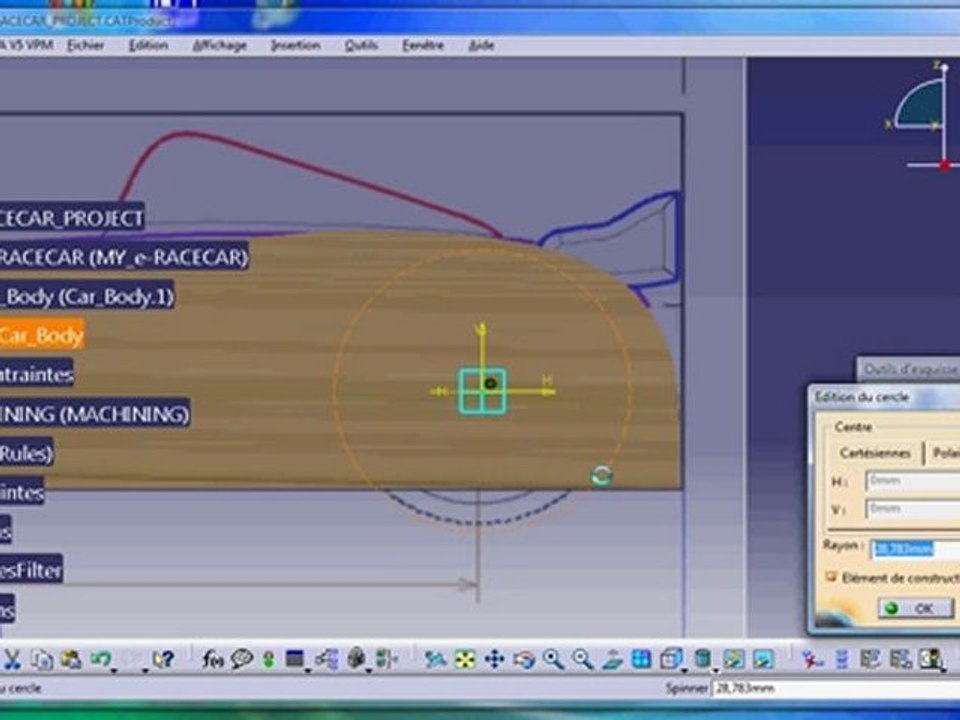The width and height of the screenshot is (960, 720).
Task: Open the dropdown of the rightmost toolbar icon
Action: [x=945, y=672]
